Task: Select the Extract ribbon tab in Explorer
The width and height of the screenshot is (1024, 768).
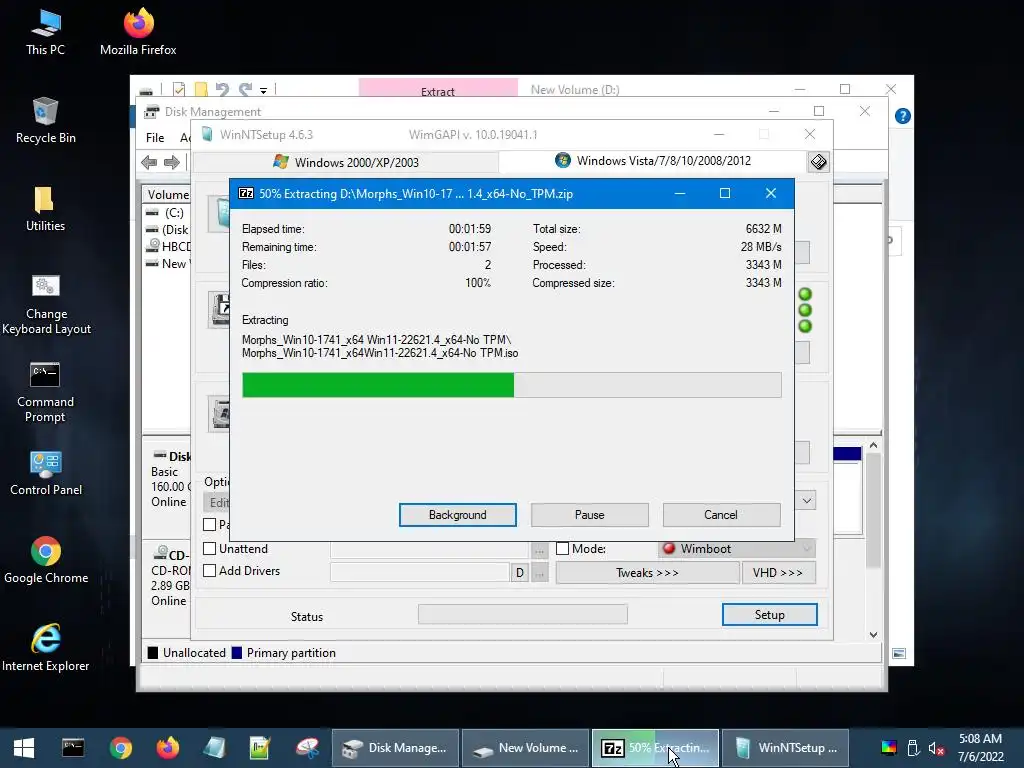Action: (438, 89)
